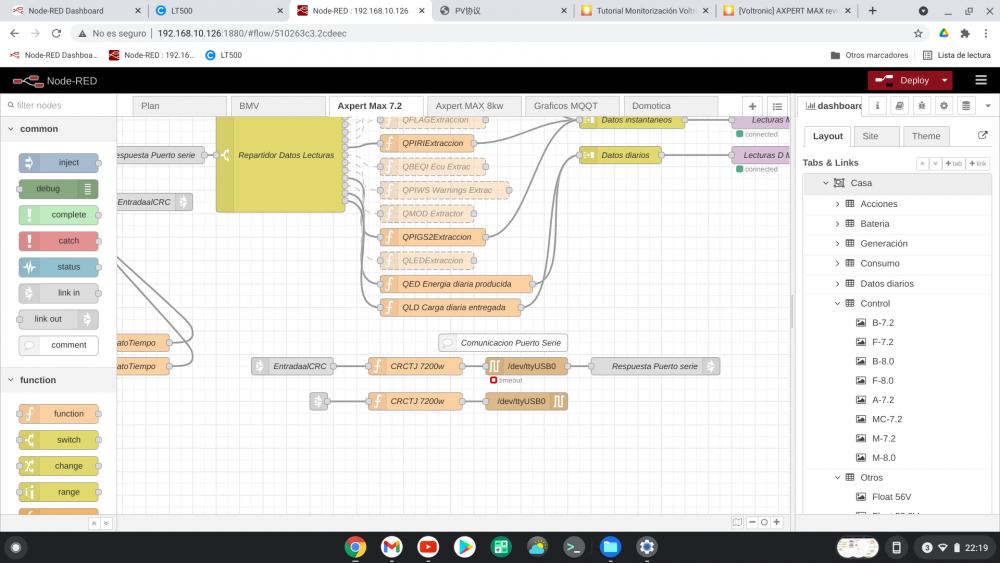Add a new flow tab with plus
The width and height of the screenshot is (1000, 563).
(x=753, y=106)
